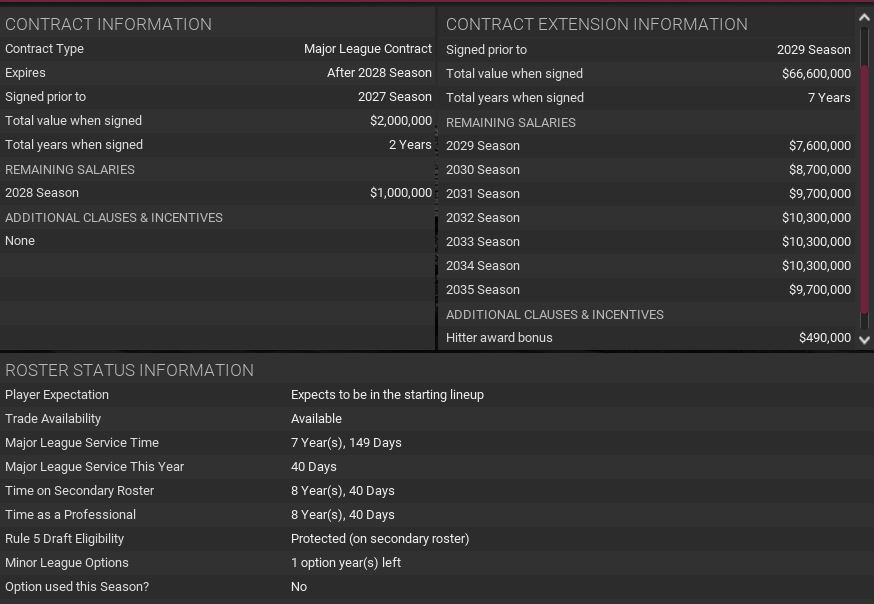874x604 pixels.
Task: Click the Player Expectation value text
Action: (387, 395)
